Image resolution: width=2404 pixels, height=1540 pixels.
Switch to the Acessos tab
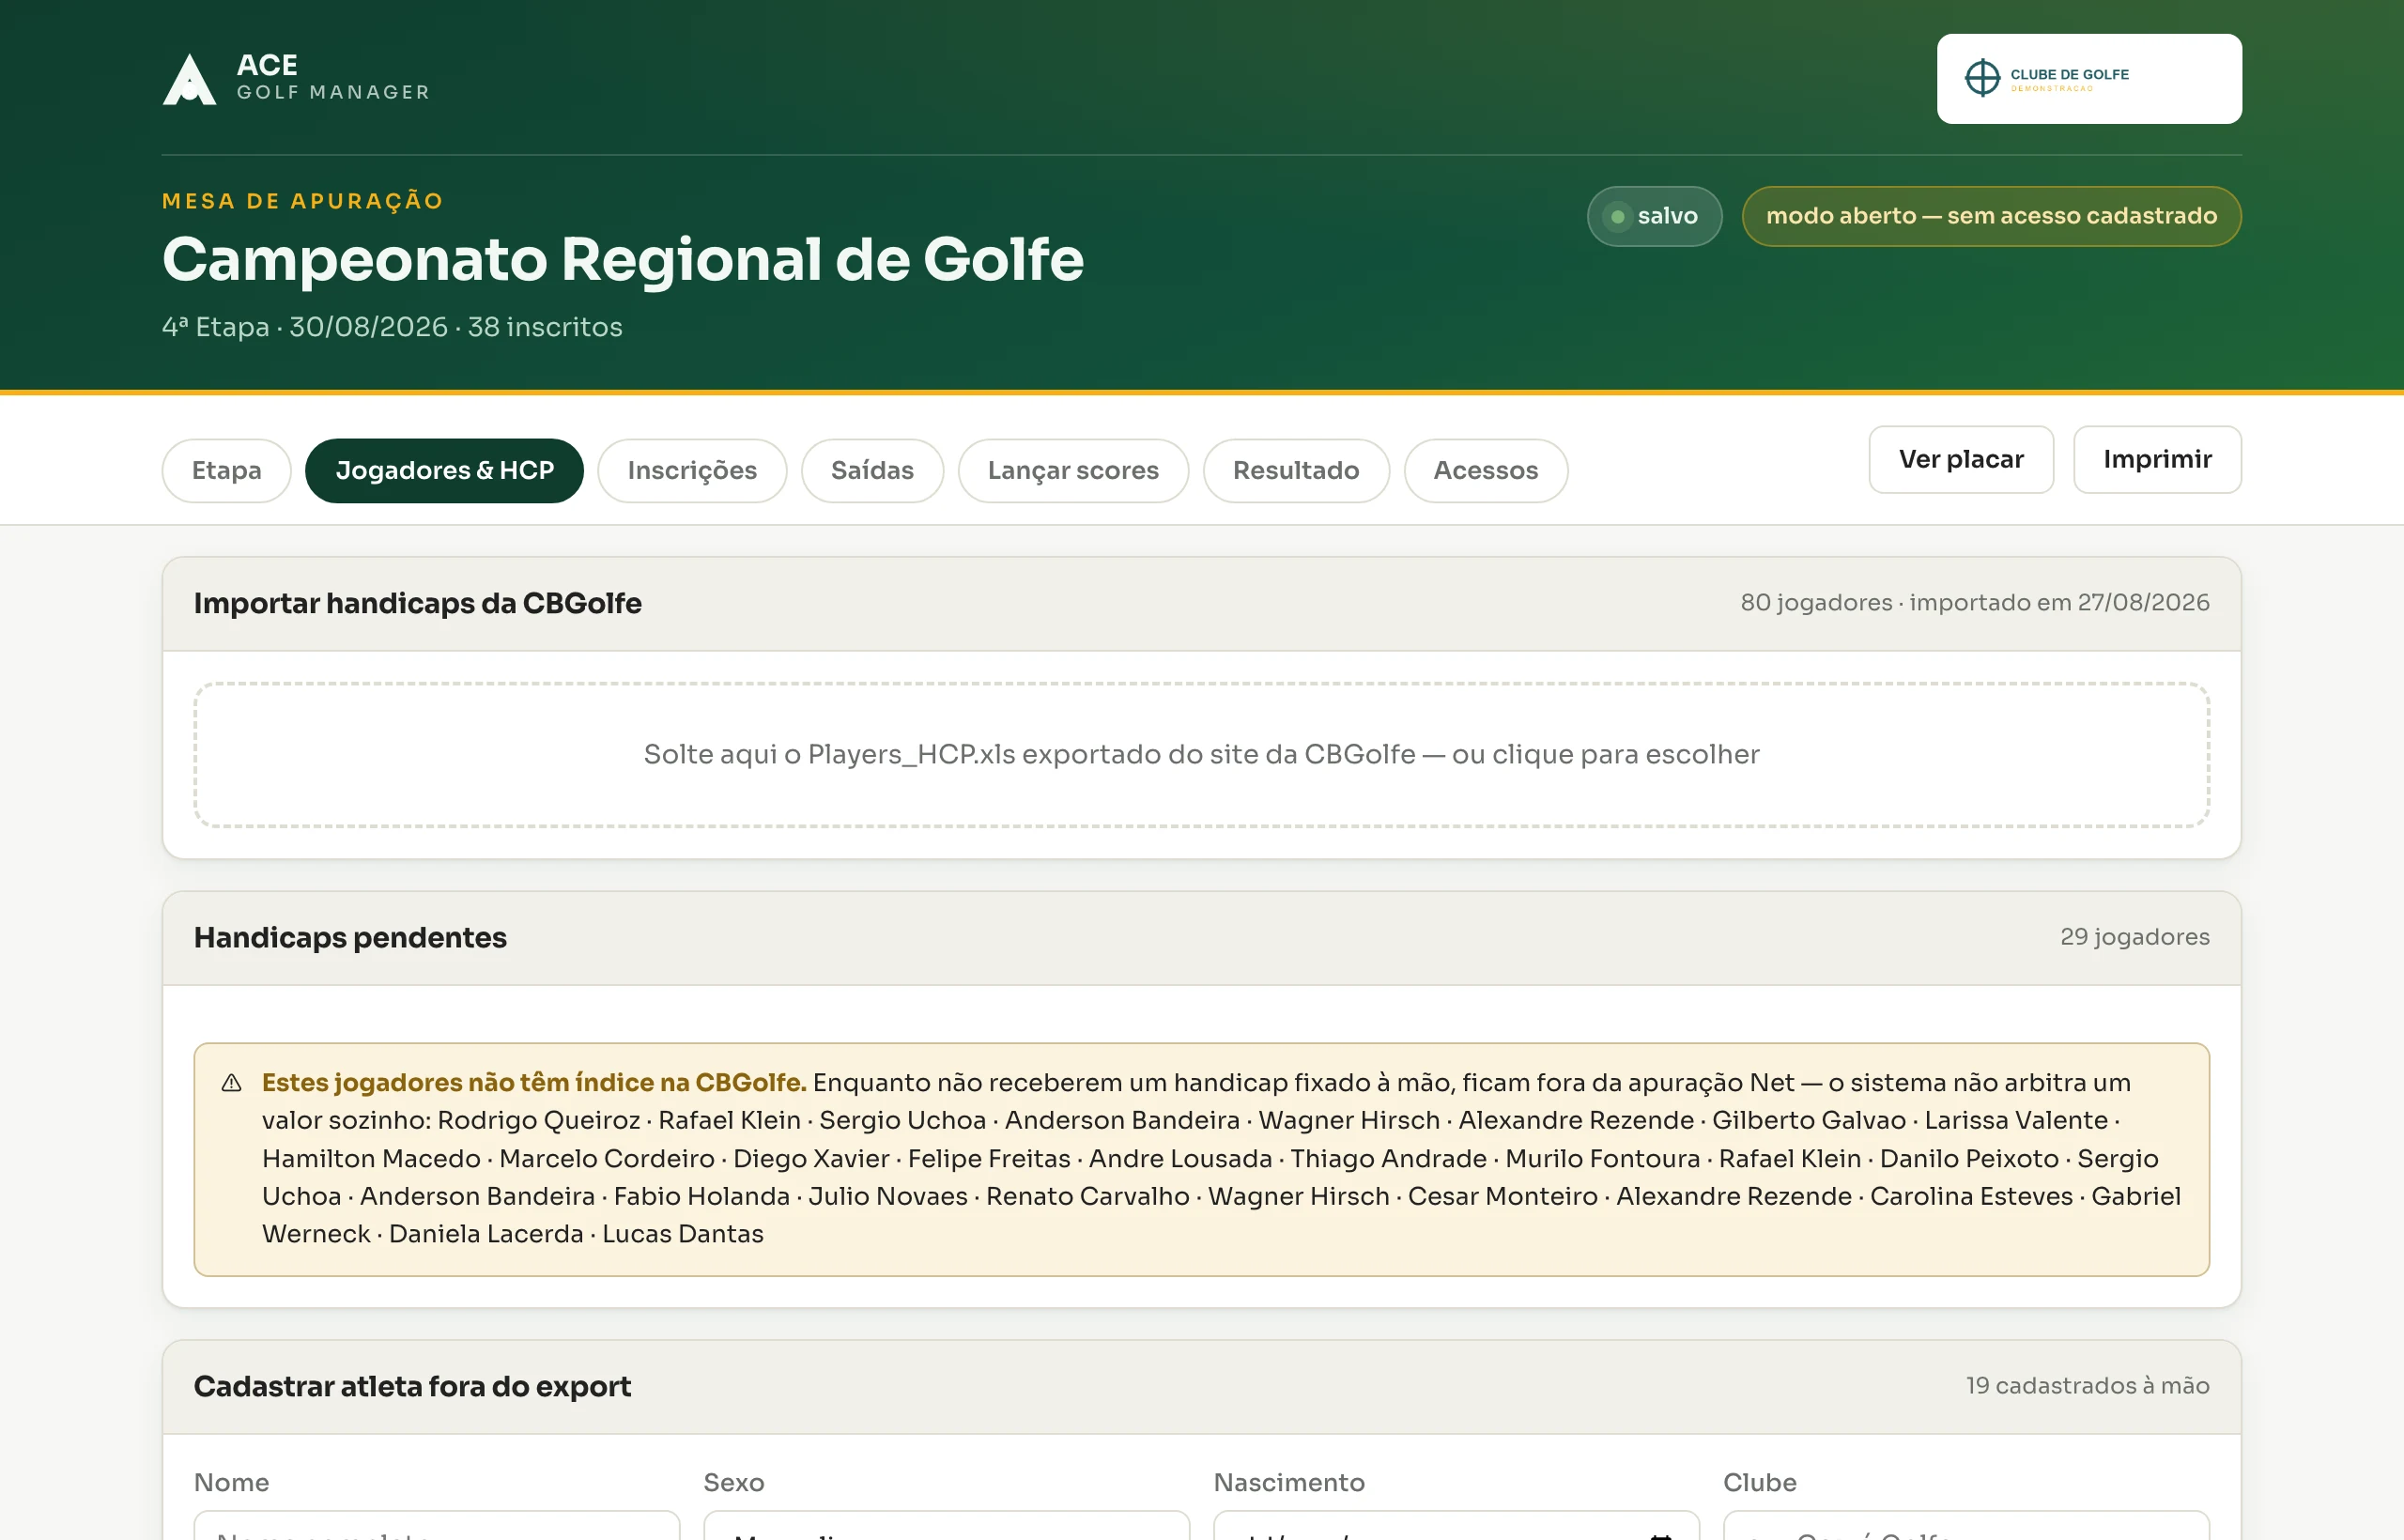(x=1485, y=470)
